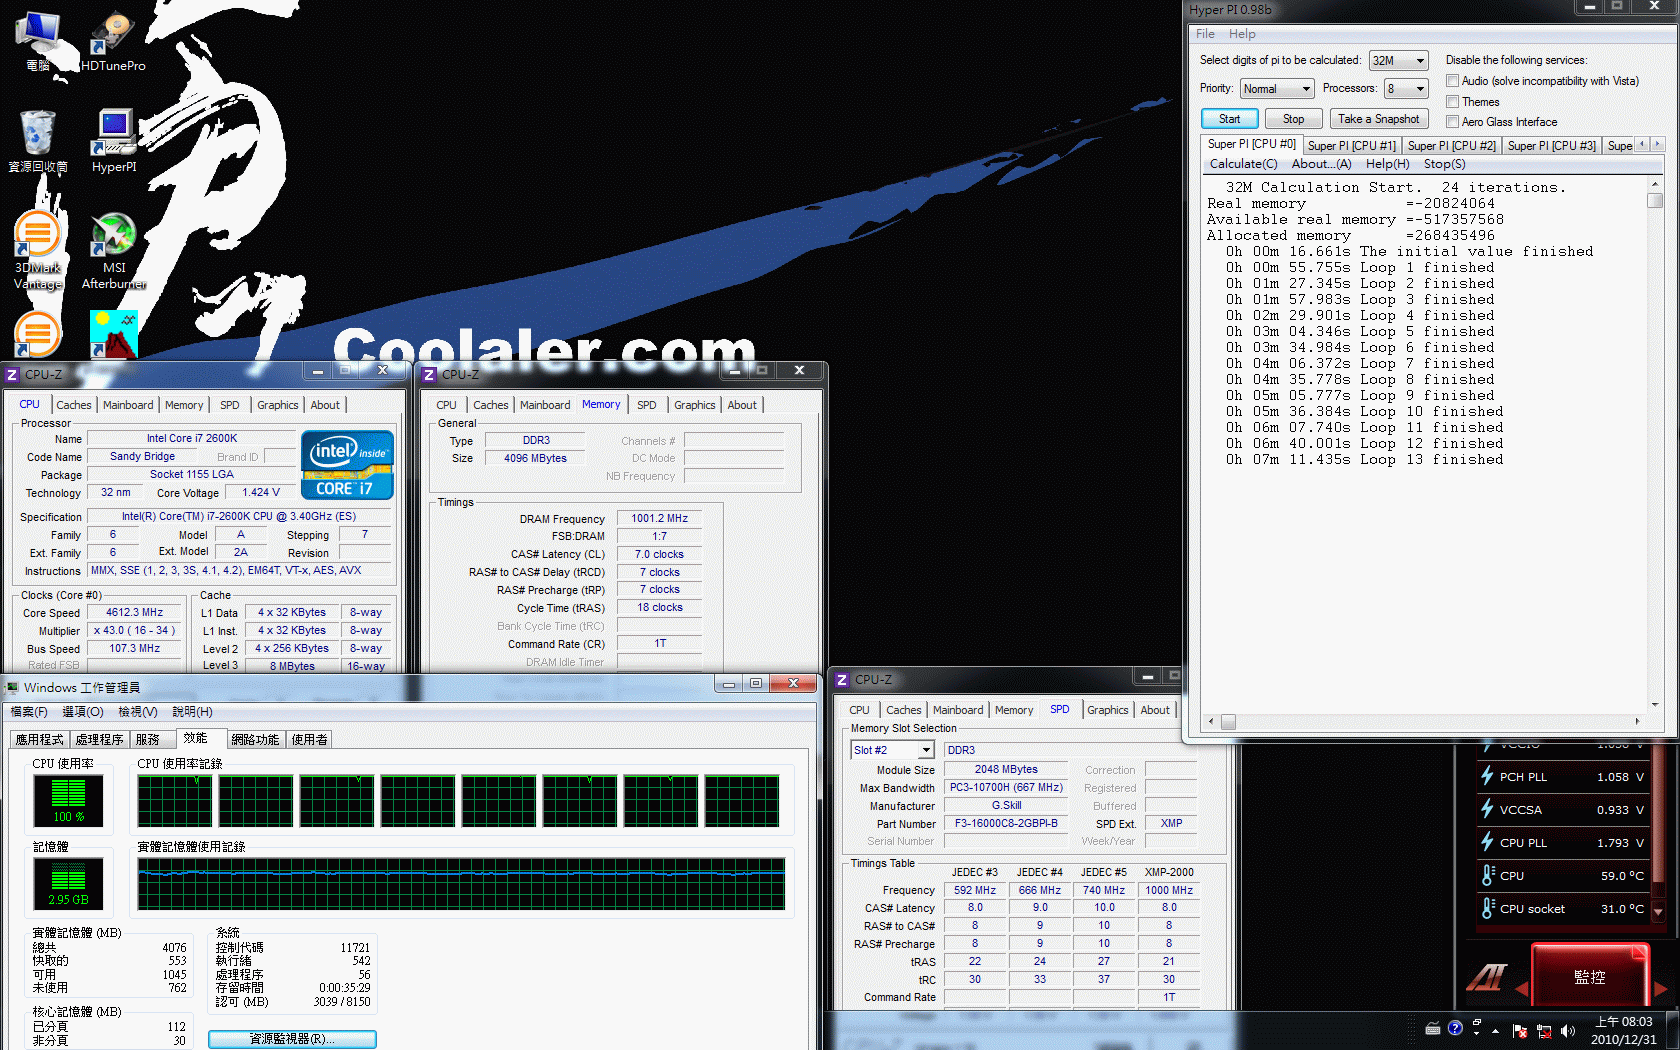Select Super PI [CPU #3] tab
Screen dimensions: 1680x1050
1551,146
